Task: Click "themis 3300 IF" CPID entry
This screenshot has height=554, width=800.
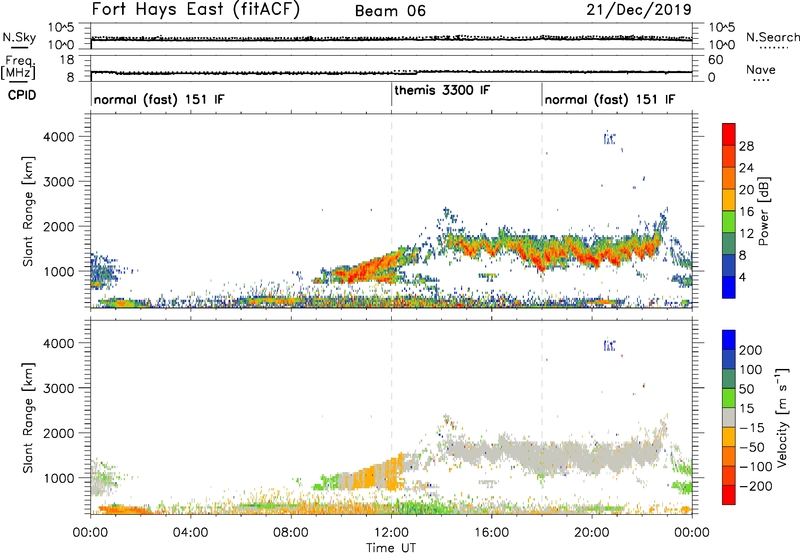Action: pos(442,91)
